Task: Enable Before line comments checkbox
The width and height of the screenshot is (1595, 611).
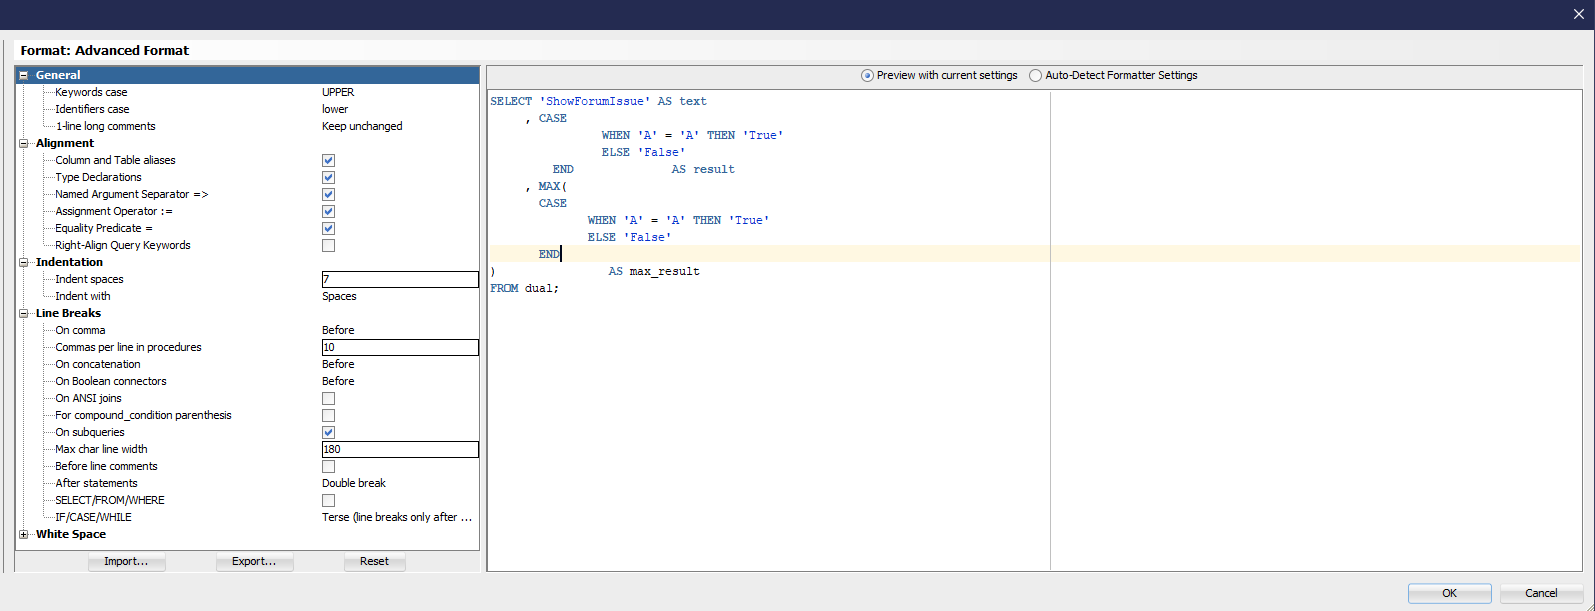Action: coord(328,466)
